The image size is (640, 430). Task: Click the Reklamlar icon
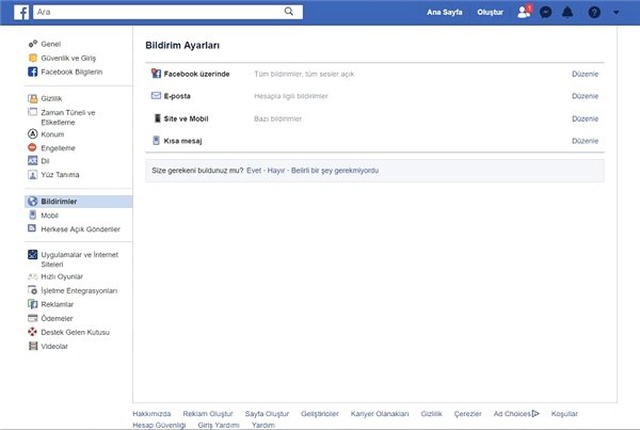coord(32,304)
